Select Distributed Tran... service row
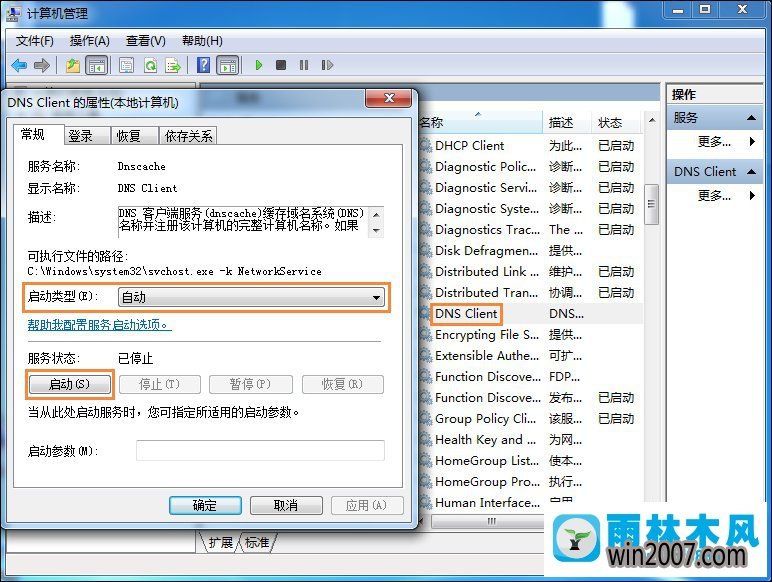The width and height of the screenshot is (772, 582). [529, 293]
